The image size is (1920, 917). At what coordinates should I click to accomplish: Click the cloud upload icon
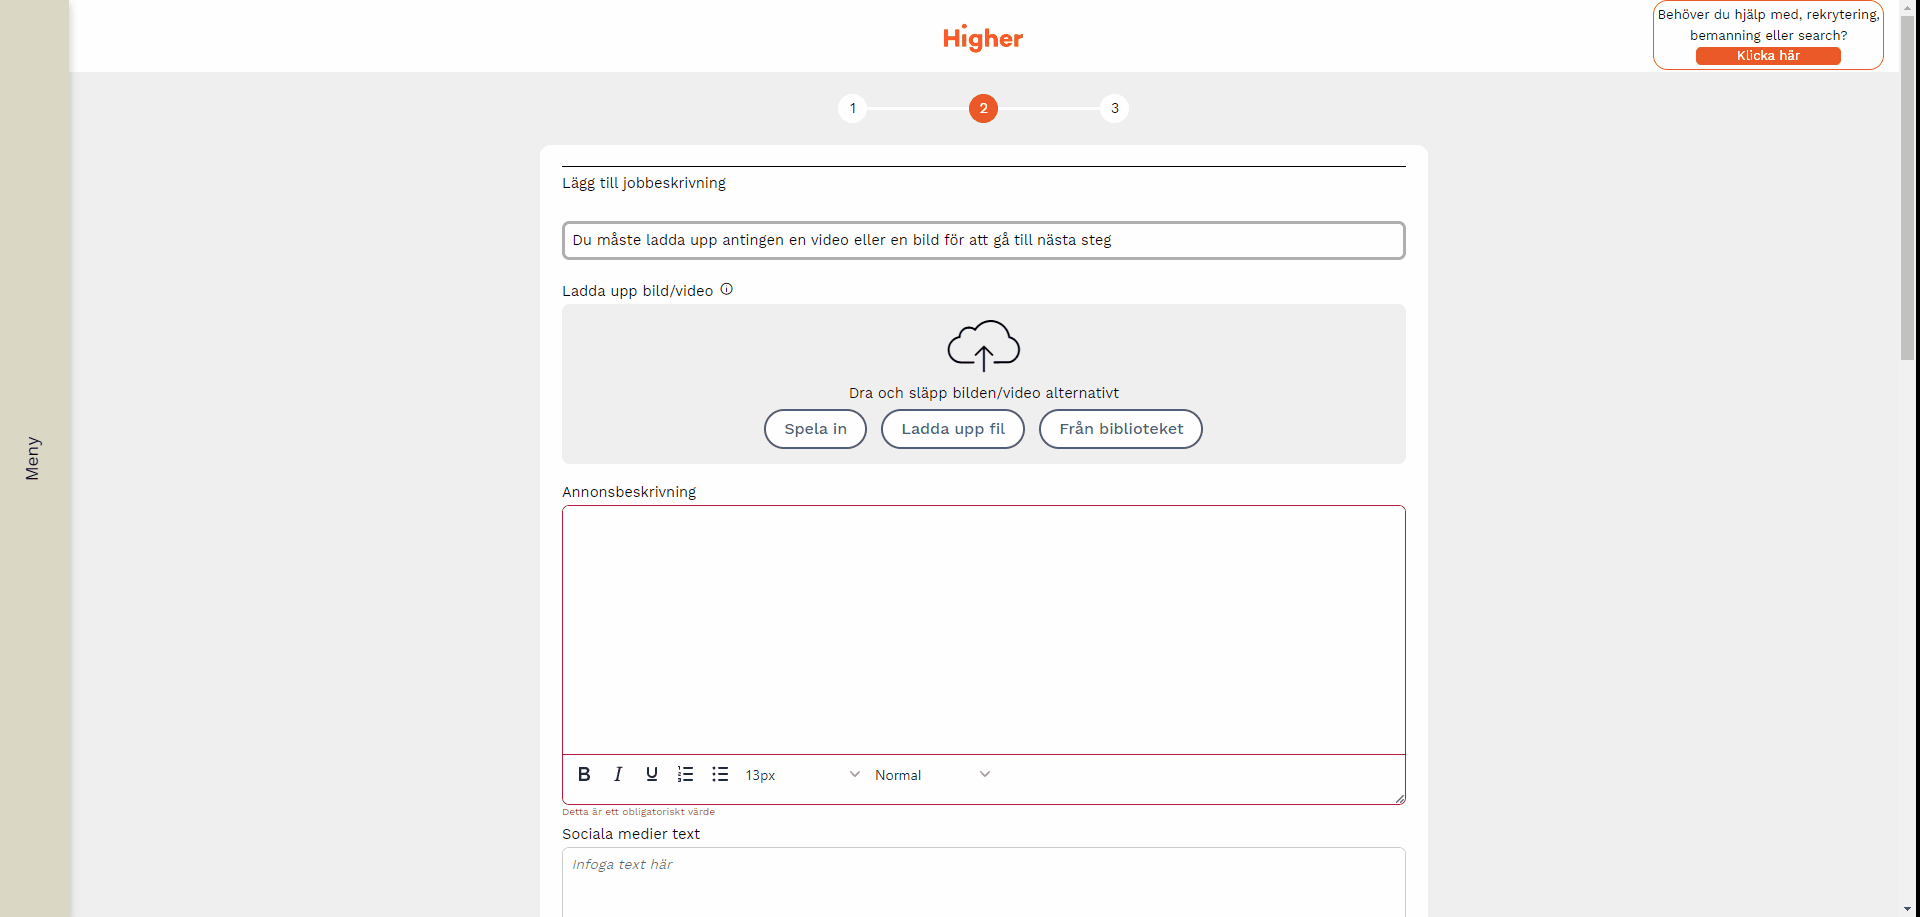click(983, 345)
